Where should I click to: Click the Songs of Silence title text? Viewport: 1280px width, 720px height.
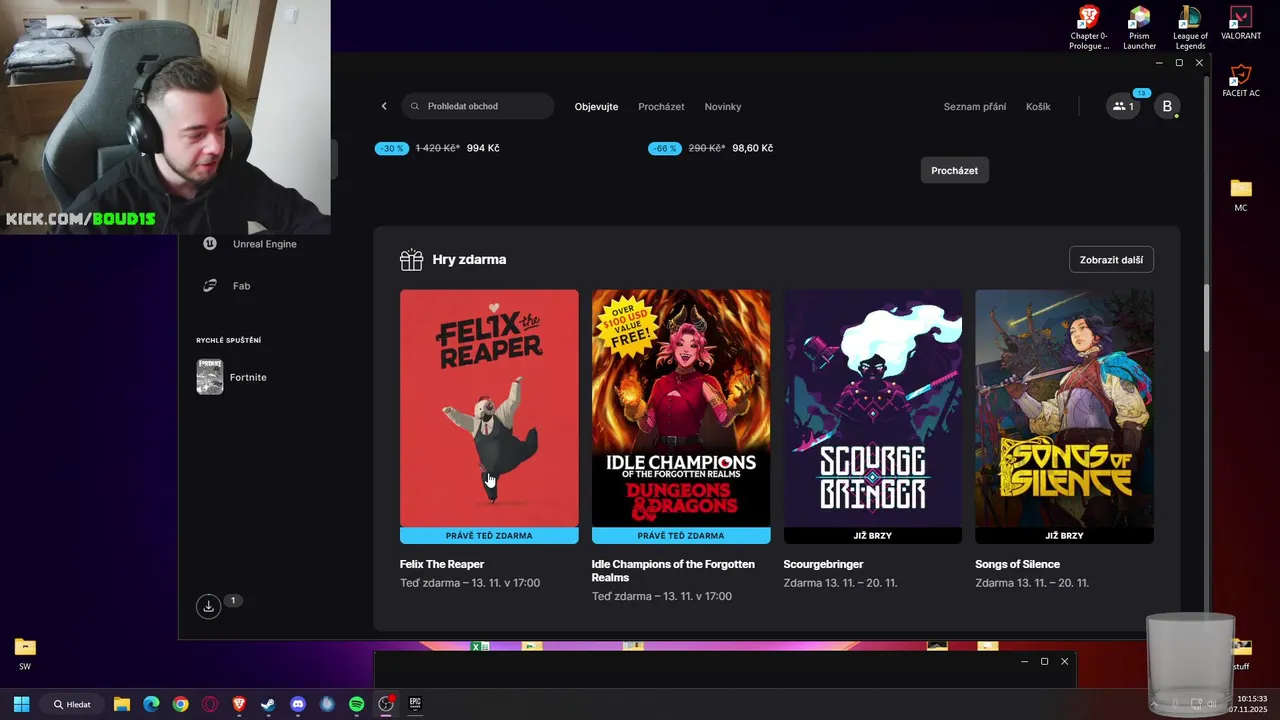click(x=1017, y=564)
